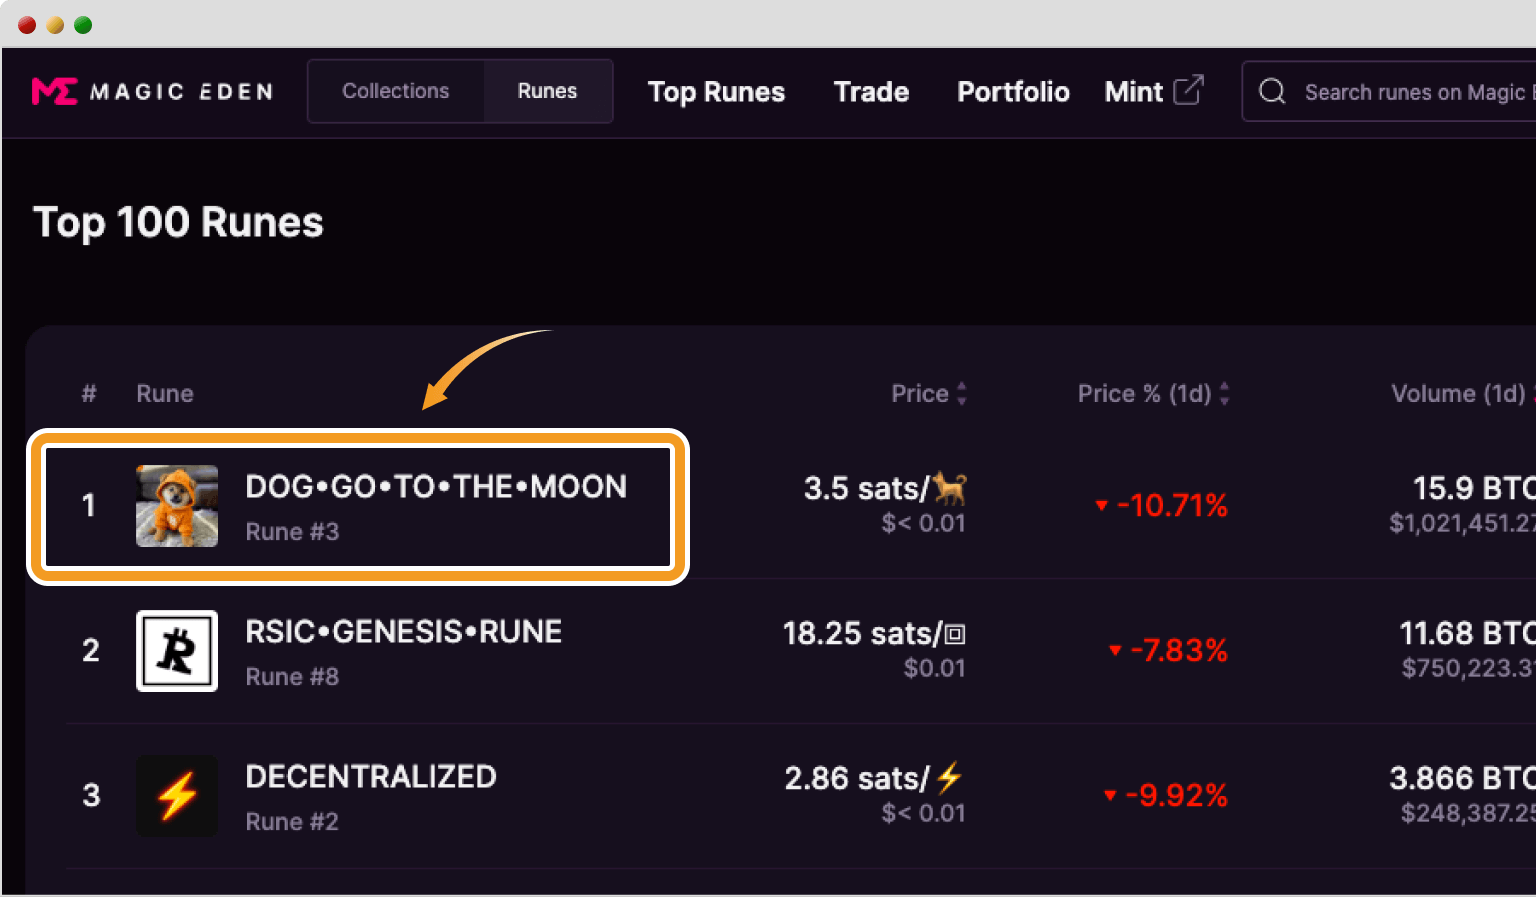Open the DOG•GO•TO•THE•MOON rune link
Image resolution: width=1536 pixels, height=898 pixels.
pos(436,487)
